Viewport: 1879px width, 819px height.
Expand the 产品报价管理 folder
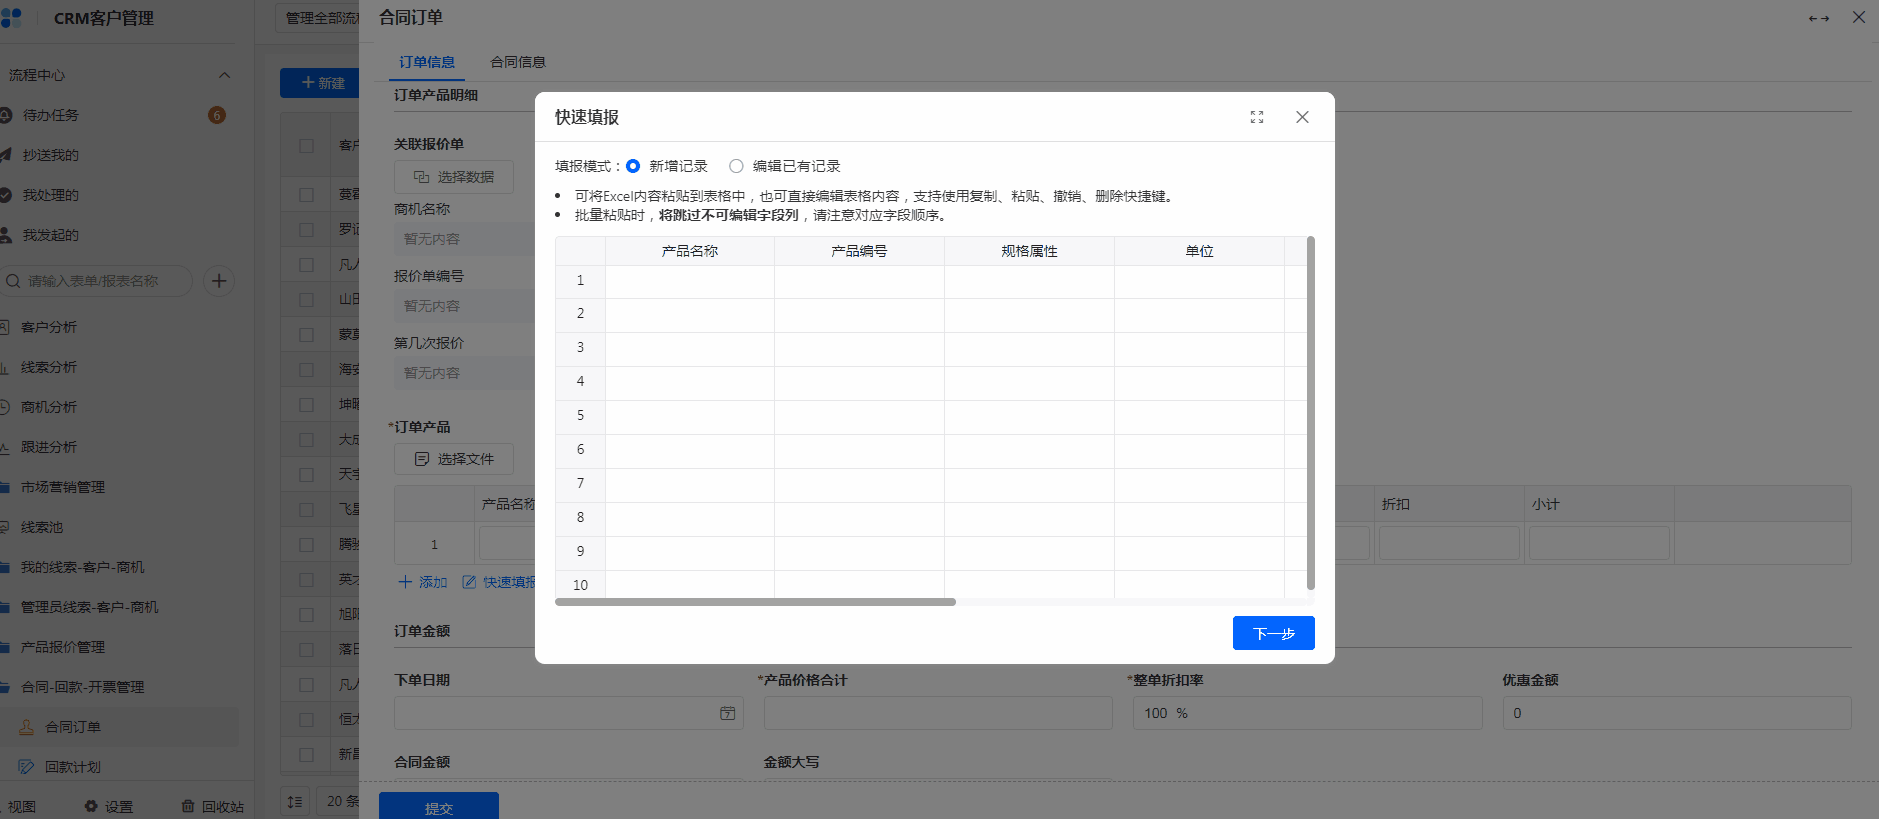pos(62,647)
